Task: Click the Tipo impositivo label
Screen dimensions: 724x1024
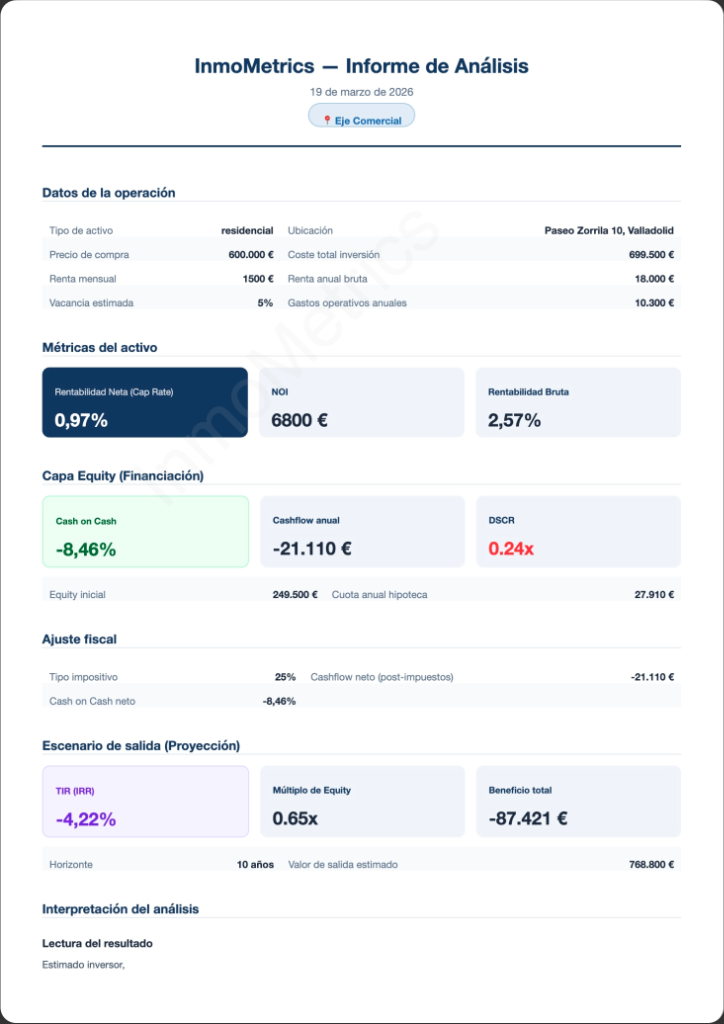Action: (84, 677)
